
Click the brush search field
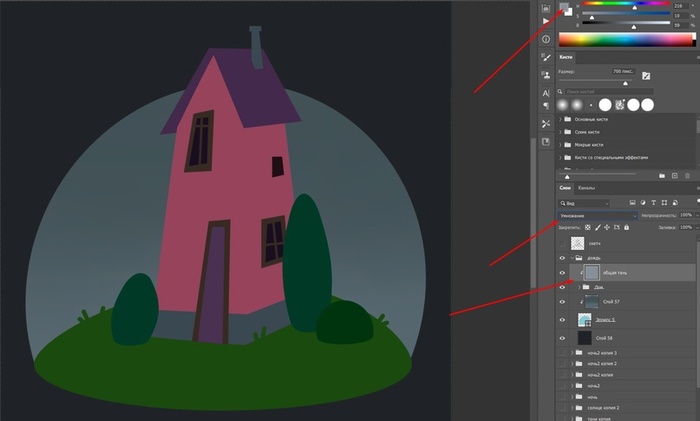(x=609, y=92)
